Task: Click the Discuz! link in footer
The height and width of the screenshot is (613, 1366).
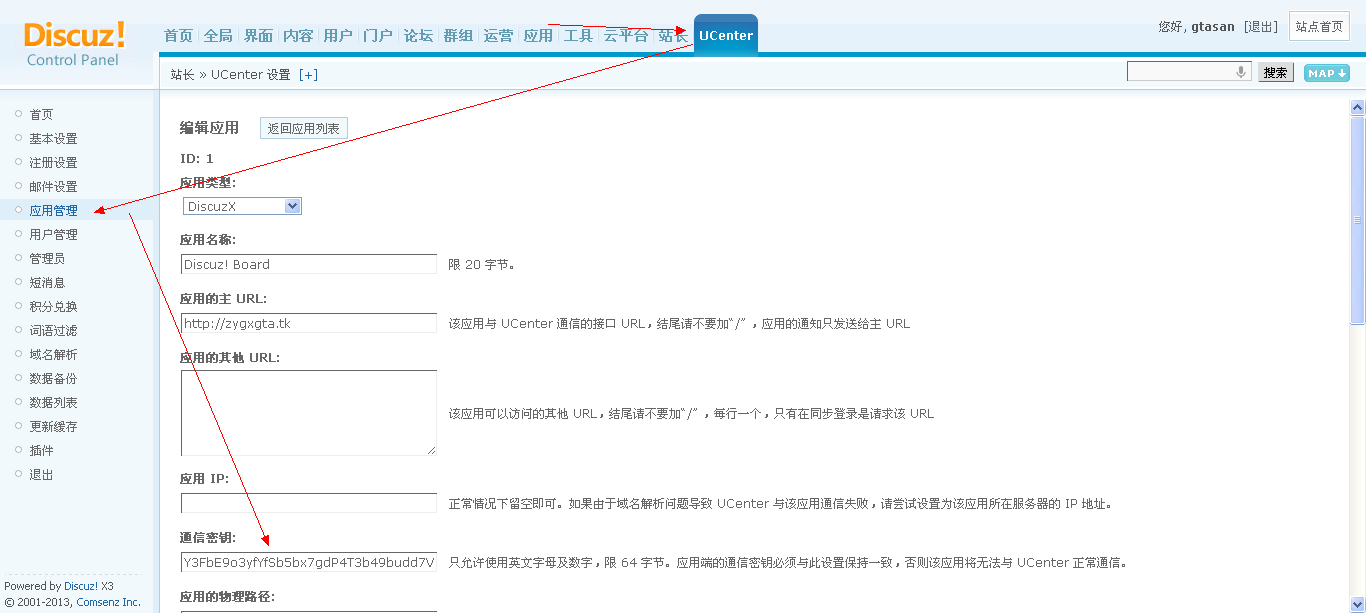Action: point(81,586)
